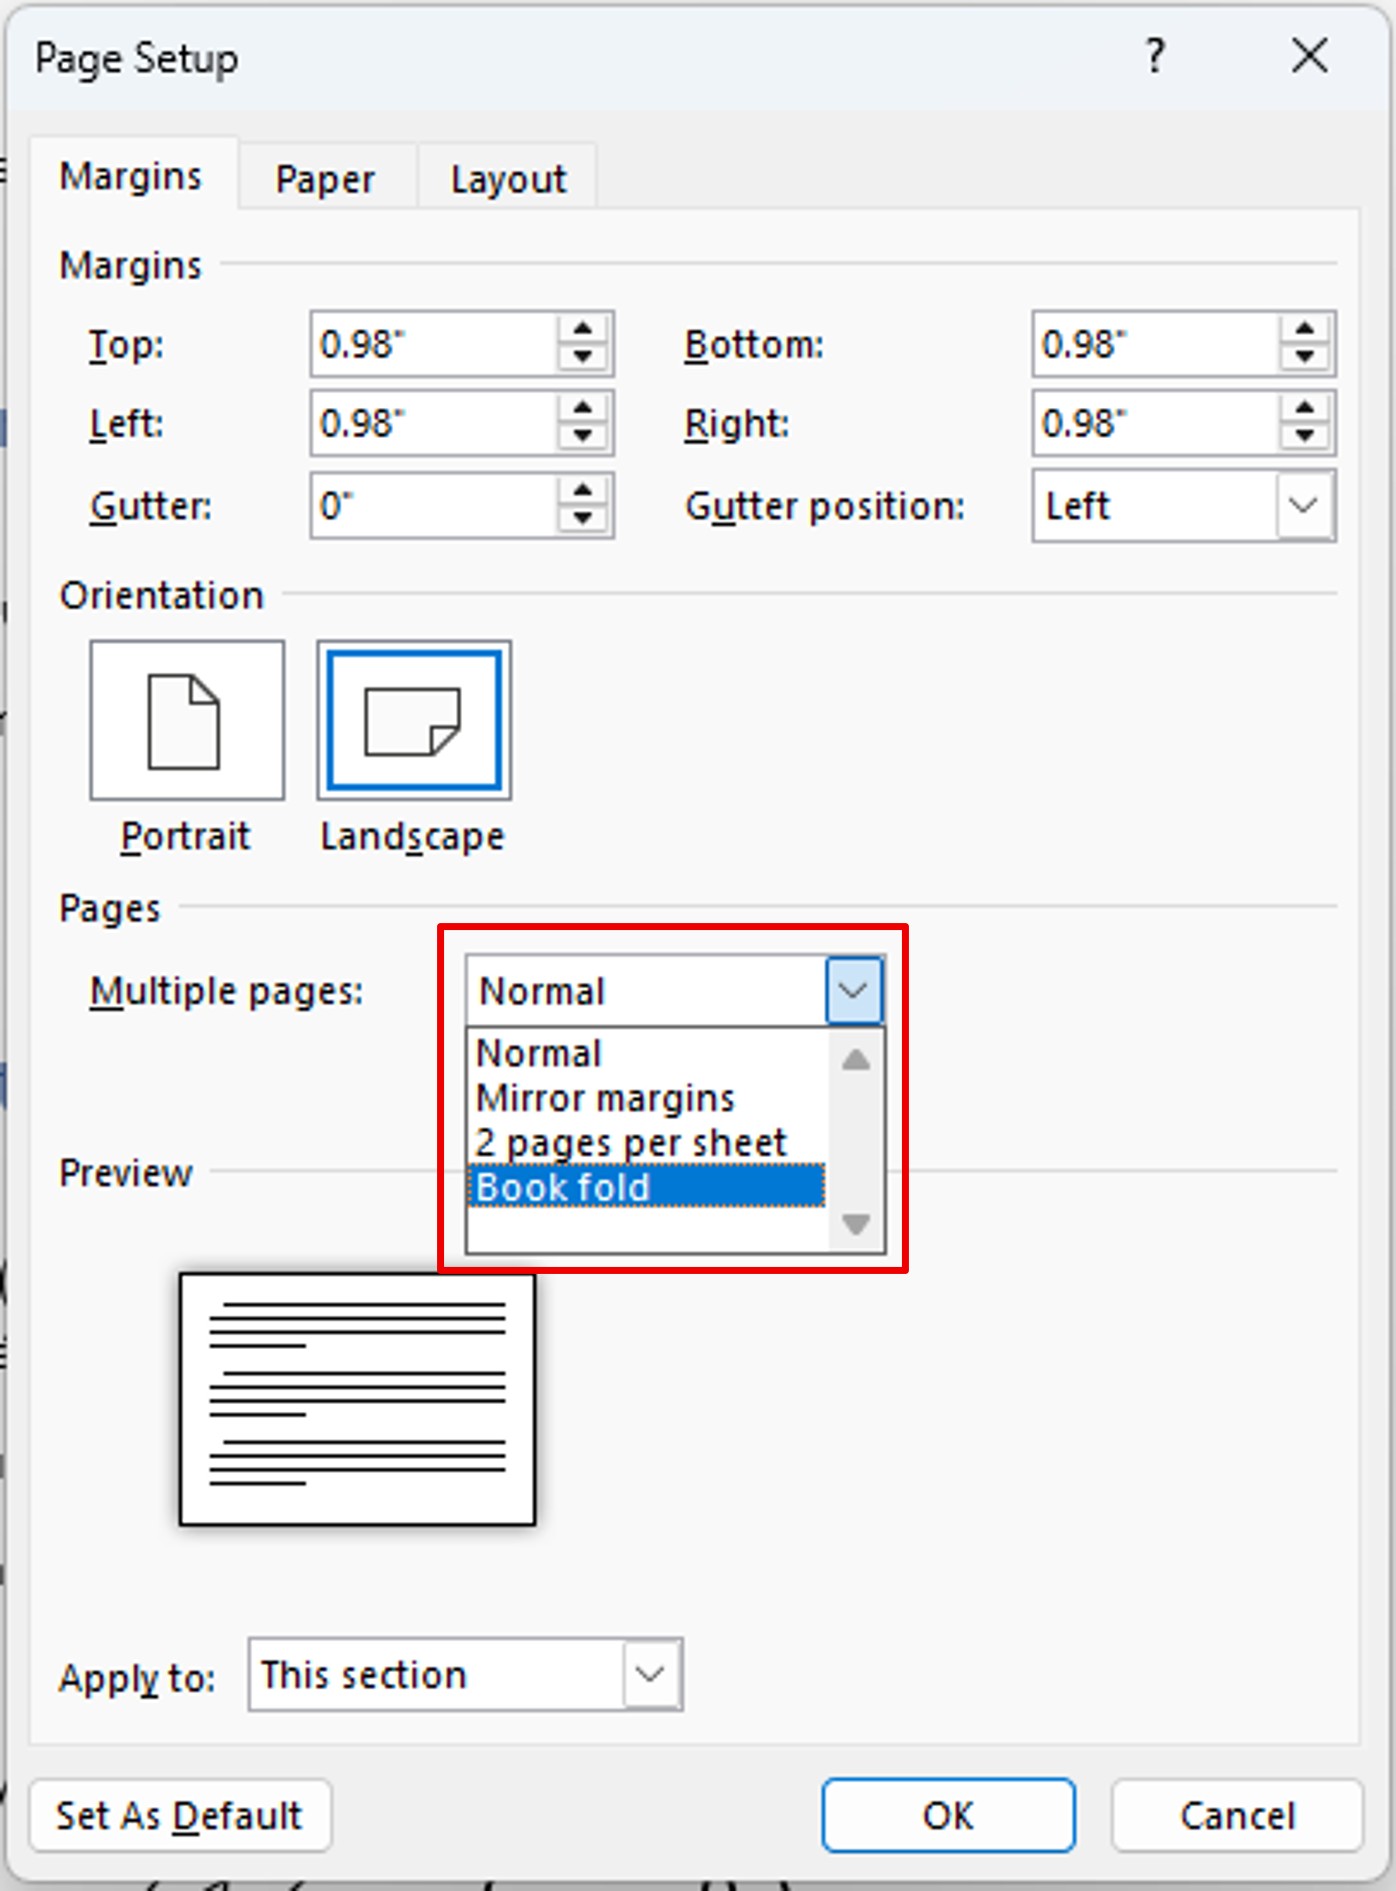The height and width of the screenshot is (1891, 1396).
Task: Collapse the Multiple pages dropdown arrow
Action: (x=853, y=991)
